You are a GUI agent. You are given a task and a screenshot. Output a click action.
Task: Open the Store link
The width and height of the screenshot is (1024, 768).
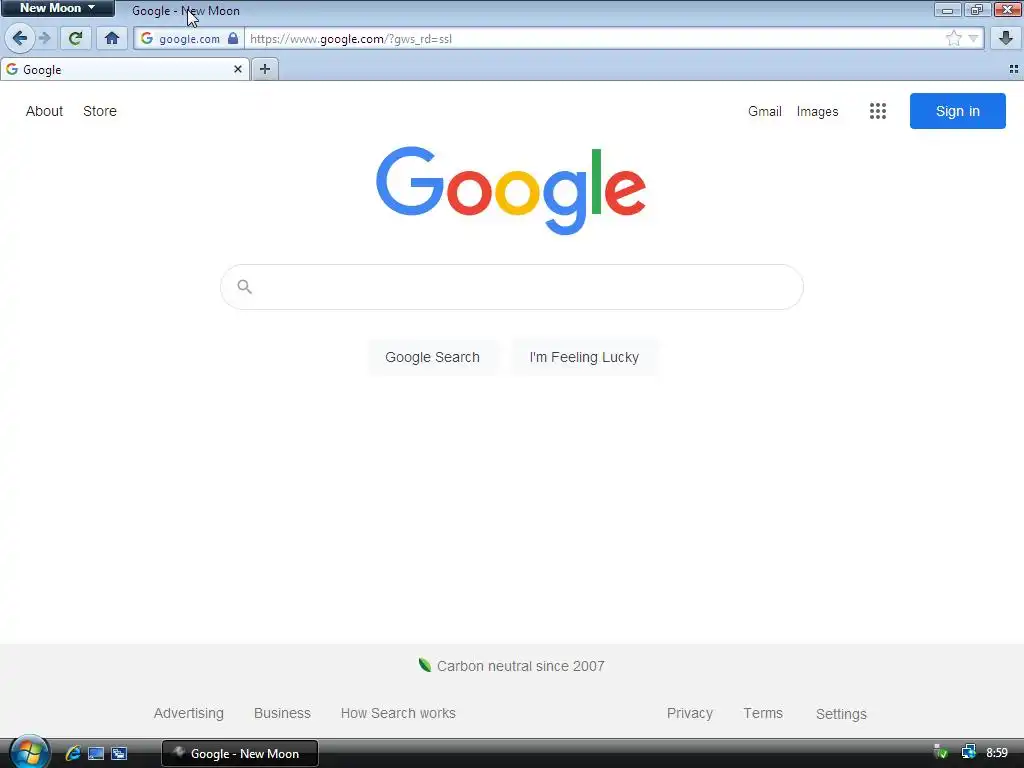click(x=100, y=111)
